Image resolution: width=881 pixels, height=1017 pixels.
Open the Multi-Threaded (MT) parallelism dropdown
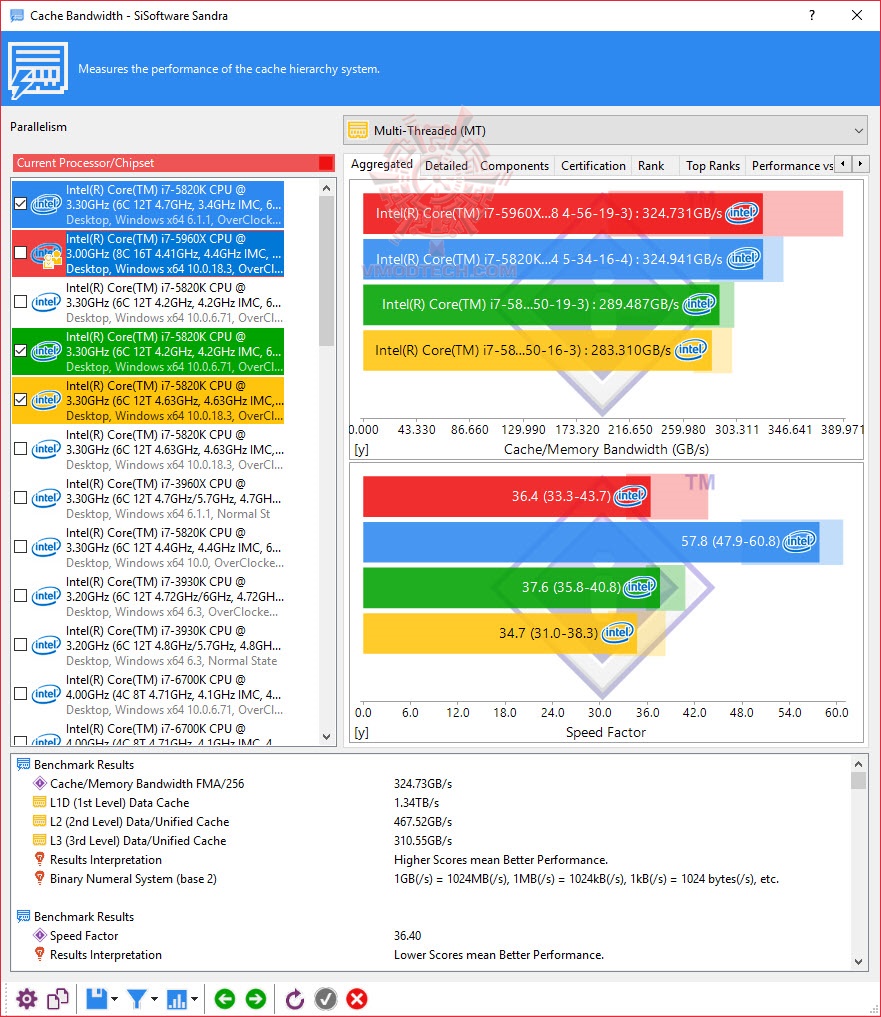pos(605,131)
